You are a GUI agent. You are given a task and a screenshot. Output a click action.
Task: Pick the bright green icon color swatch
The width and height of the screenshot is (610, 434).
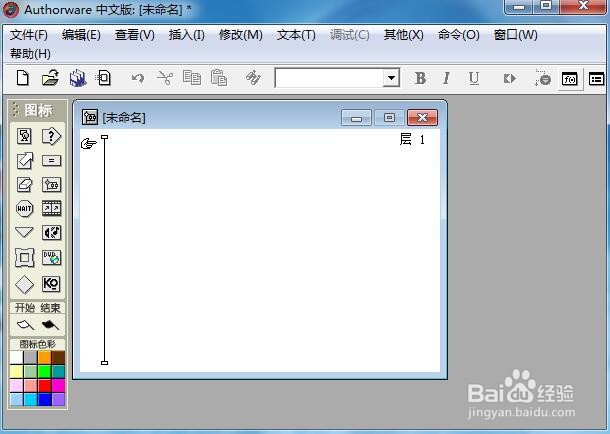44,371
